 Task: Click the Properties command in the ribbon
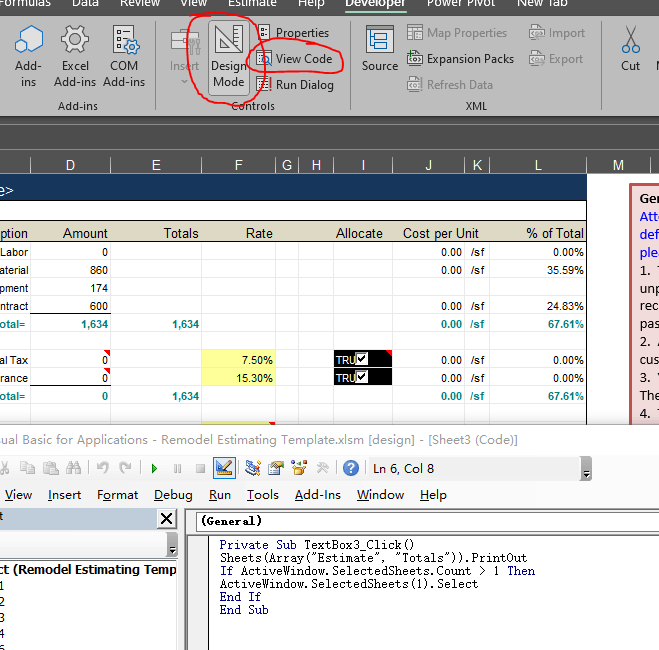[x=293, y=33]
